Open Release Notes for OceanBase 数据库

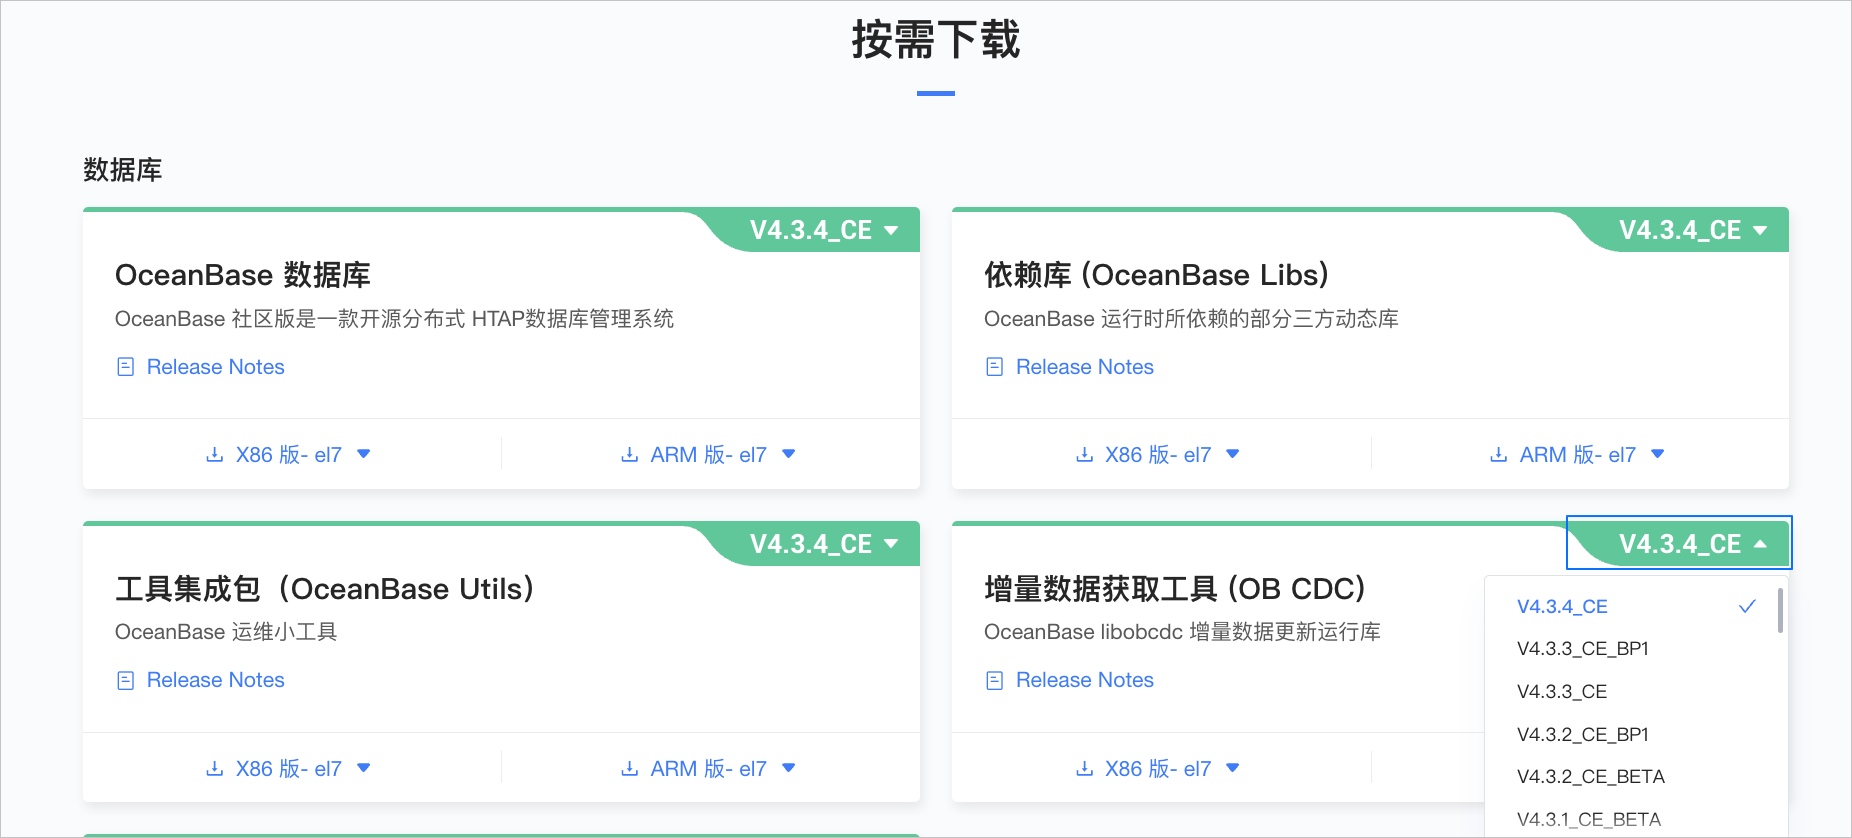click(215, 367)
